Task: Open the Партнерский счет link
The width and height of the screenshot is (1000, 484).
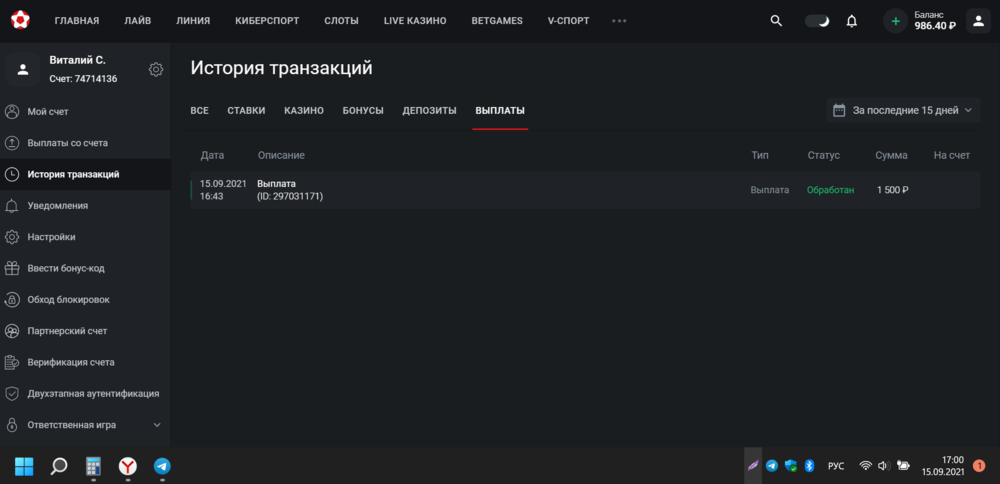Action: coord(67,331)
